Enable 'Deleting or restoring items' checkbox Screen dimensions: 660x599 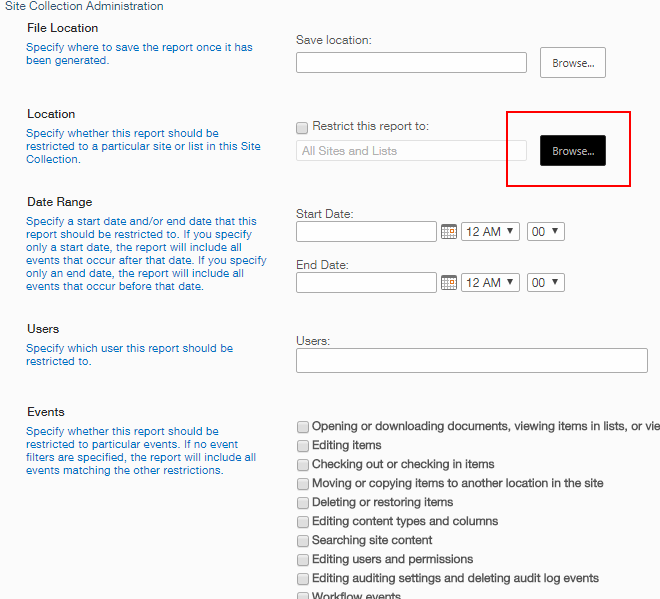[x=303, y=503]
